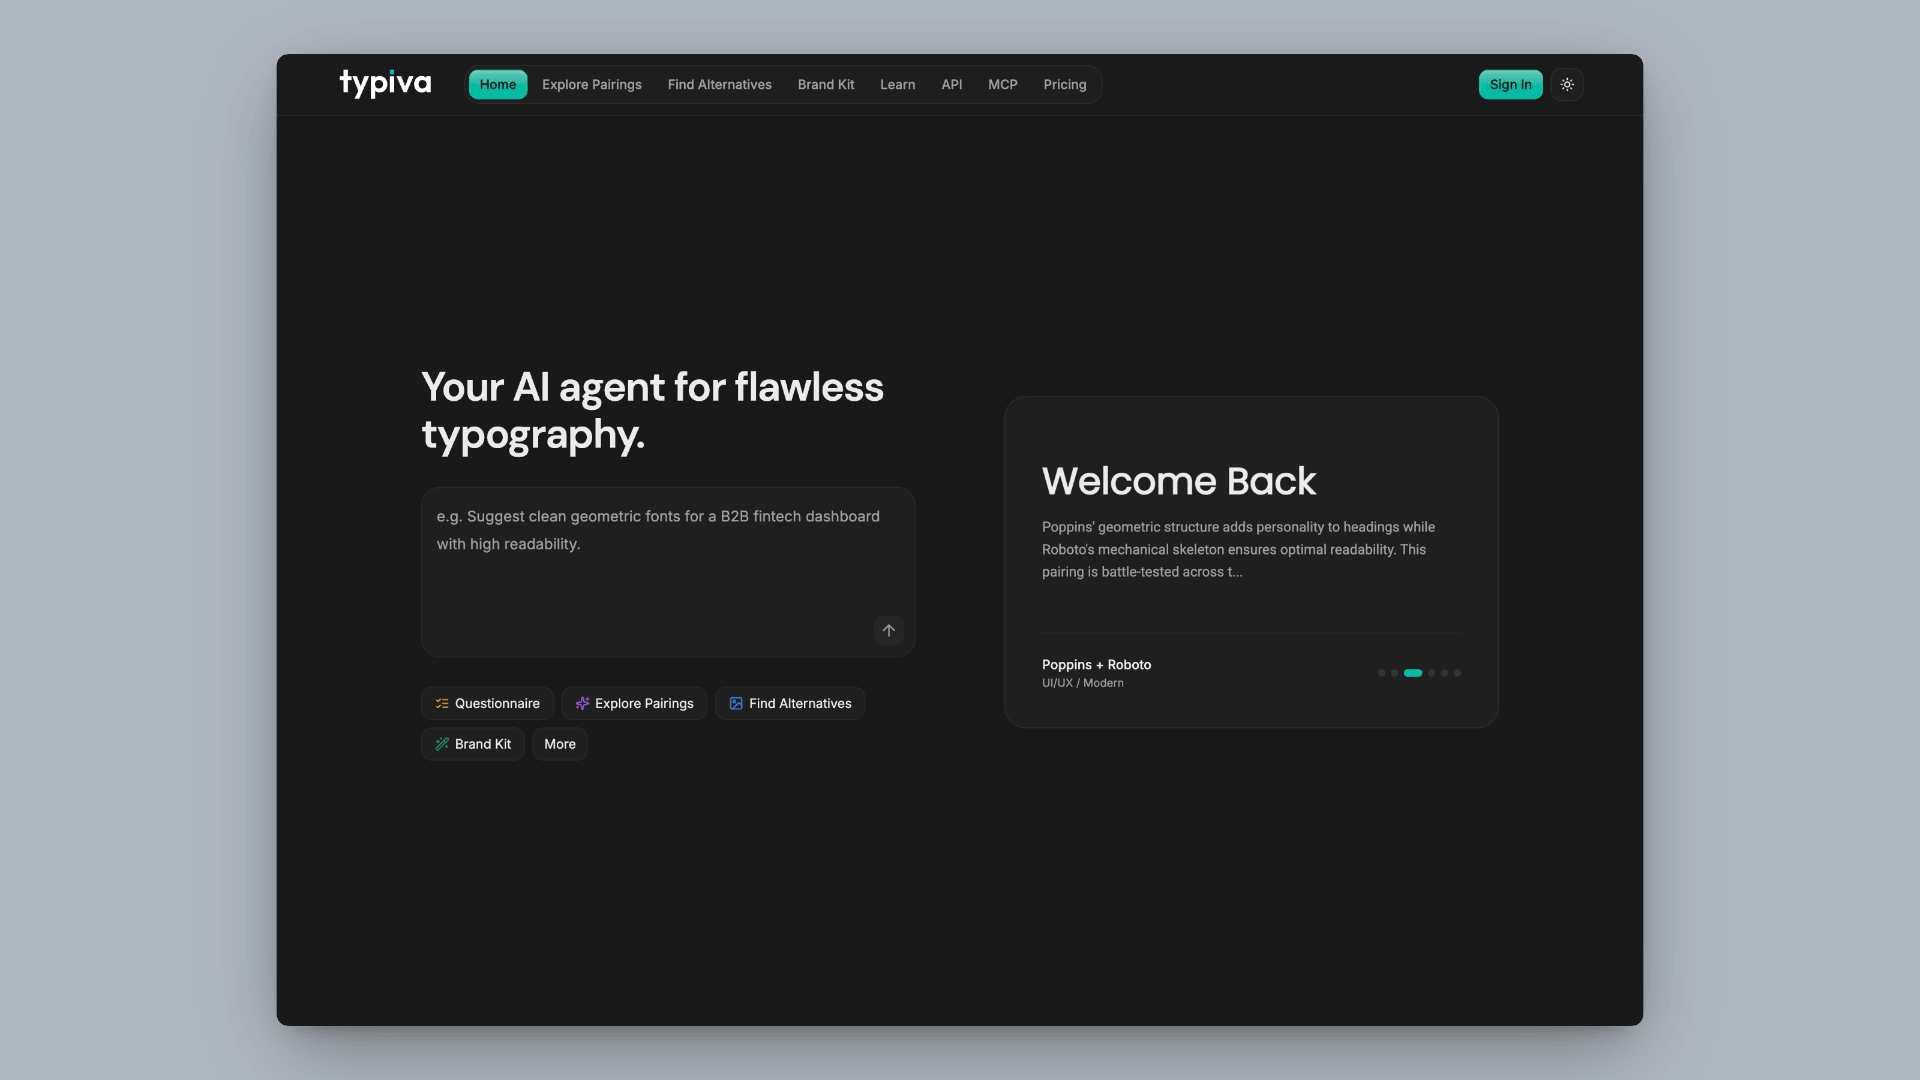Click the Poppins + Roboto pairing label
Viewport: 1920px width, 1080px height.
[x=1096, y=665]
